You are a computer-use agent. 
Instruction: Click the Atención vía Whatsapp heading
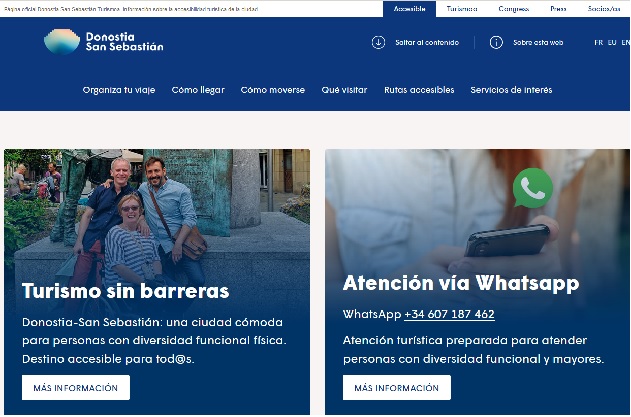tap(461, 283)
